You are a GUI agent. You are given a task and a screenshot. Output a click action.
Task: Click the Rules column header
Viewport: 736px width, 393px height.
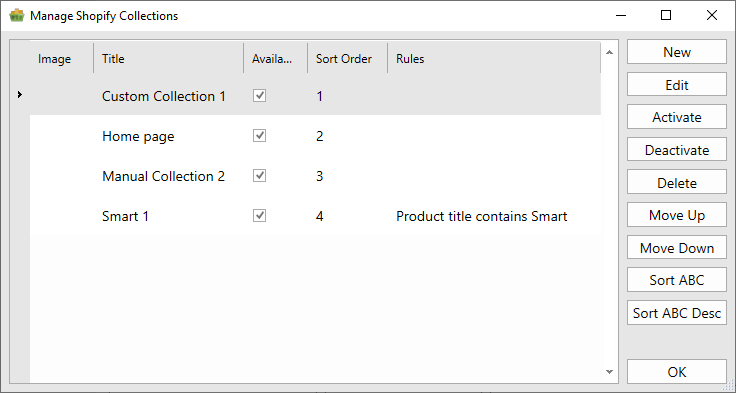(x=494, y=59)
